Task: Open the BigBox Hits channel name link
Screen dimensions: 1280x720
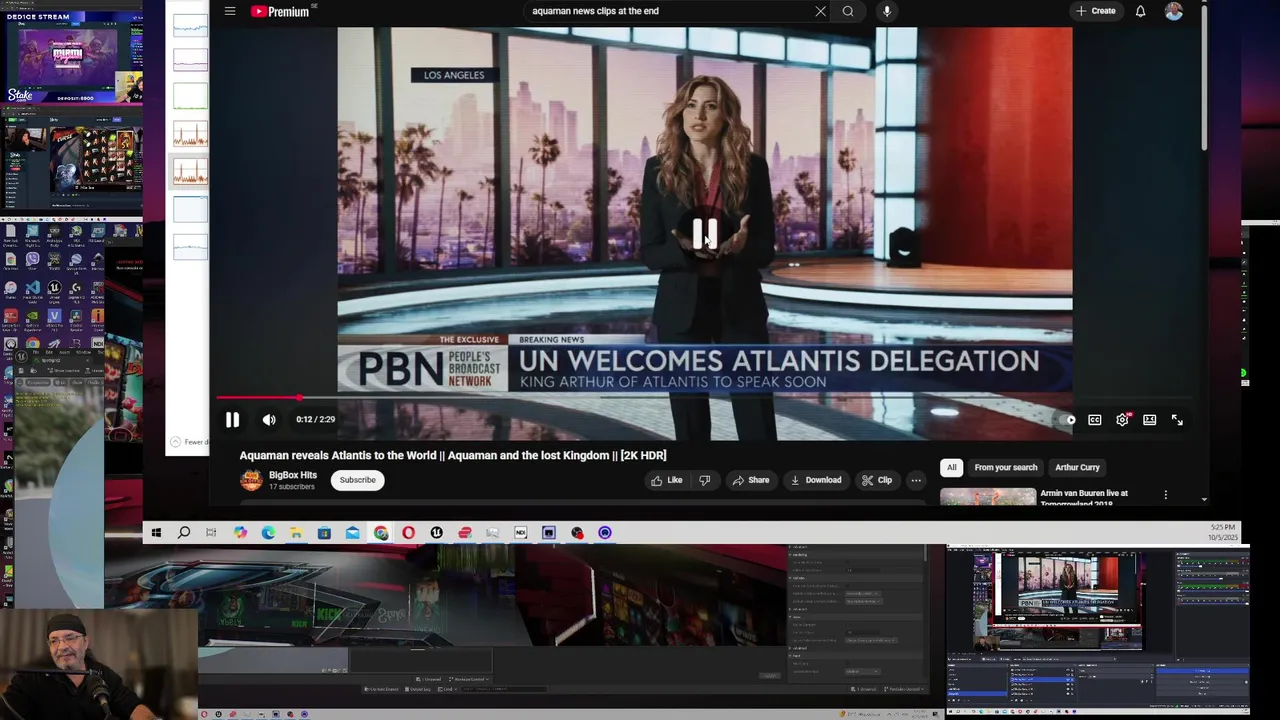Action: pyautogui.click(x=293, y=475)
